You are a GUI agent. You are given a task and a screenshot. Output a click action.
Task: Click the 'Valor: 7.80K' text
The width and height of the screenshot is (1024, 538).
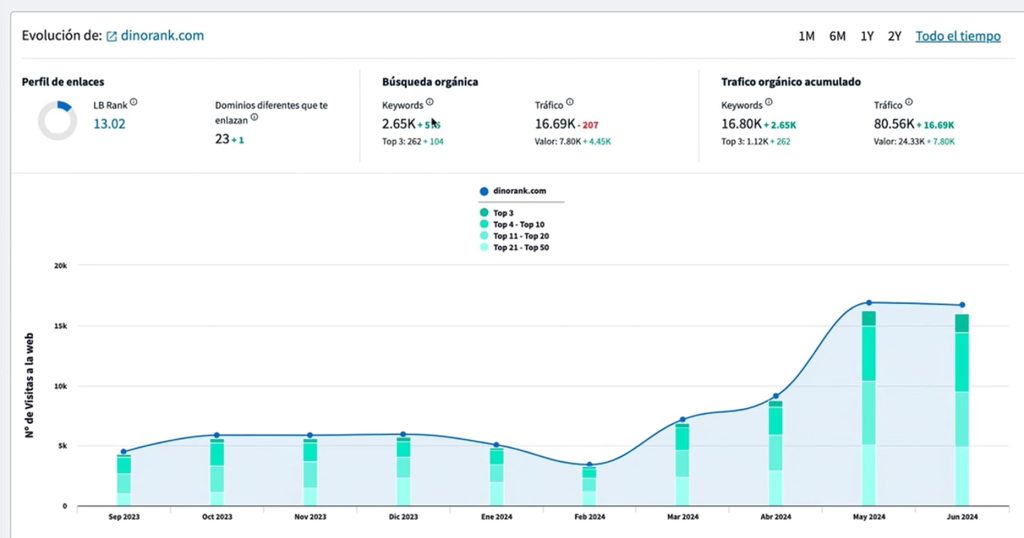558,142
